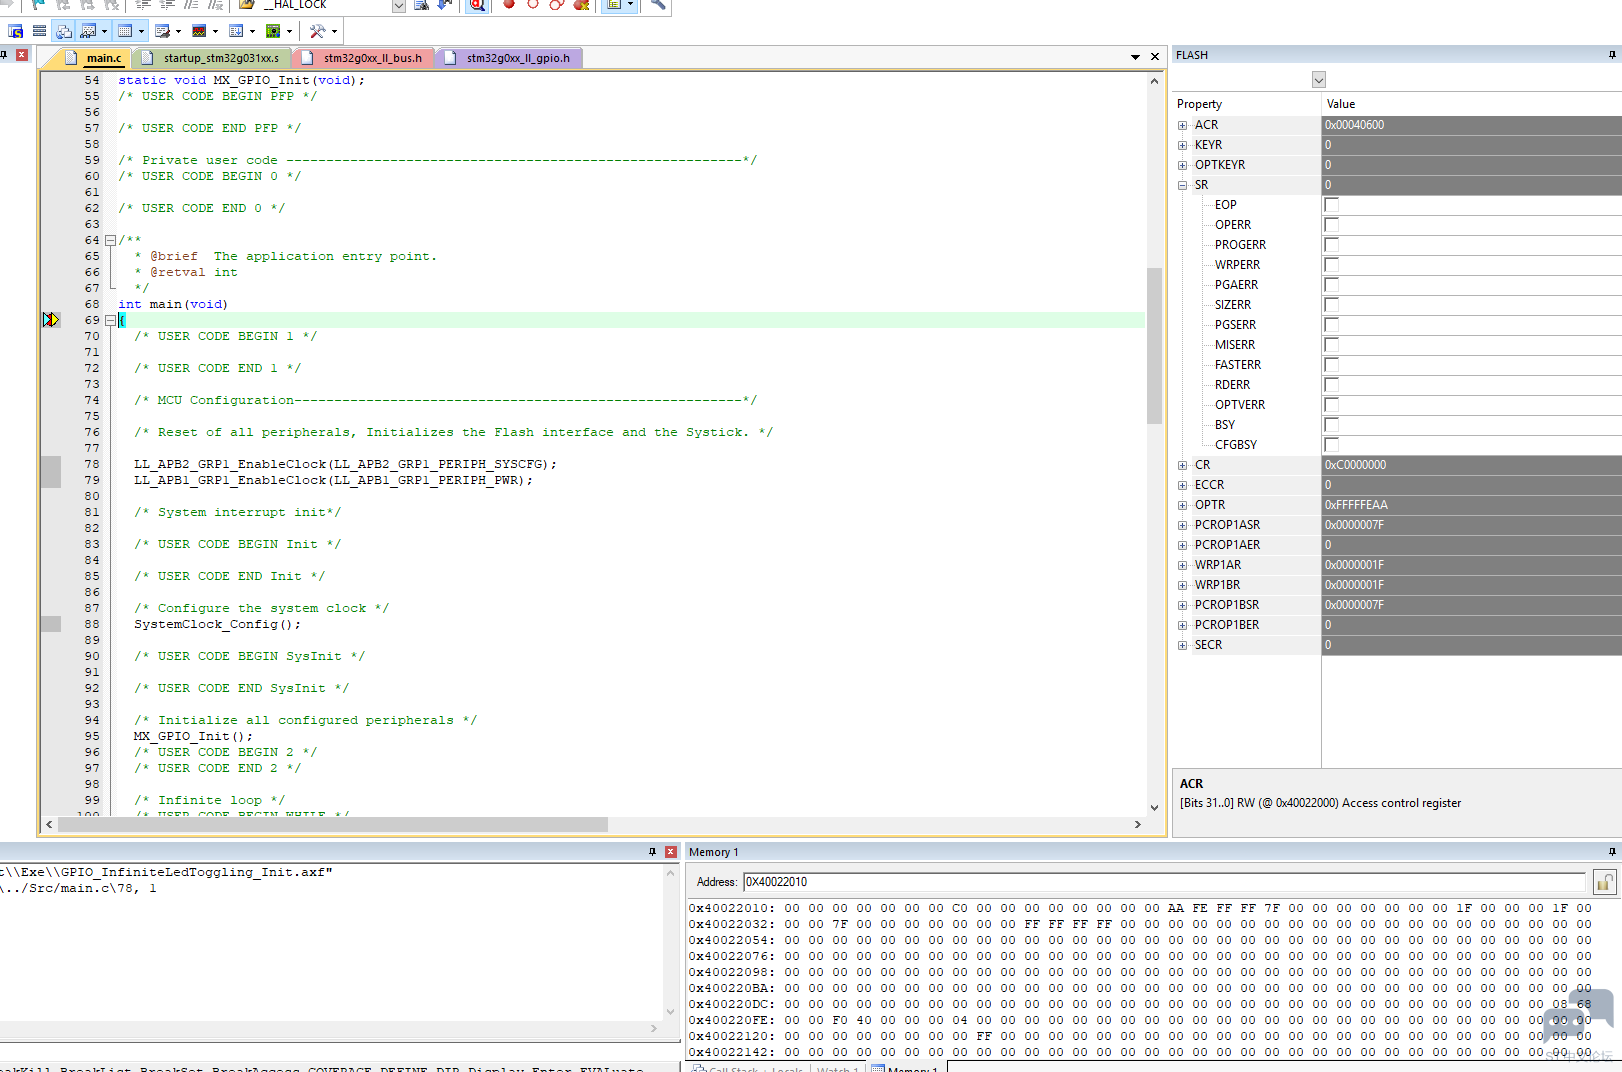Screen dimensions: 1622x1072
Task: Click the memory lock icon beside Address field
Action: click(x=1604, y=882)
